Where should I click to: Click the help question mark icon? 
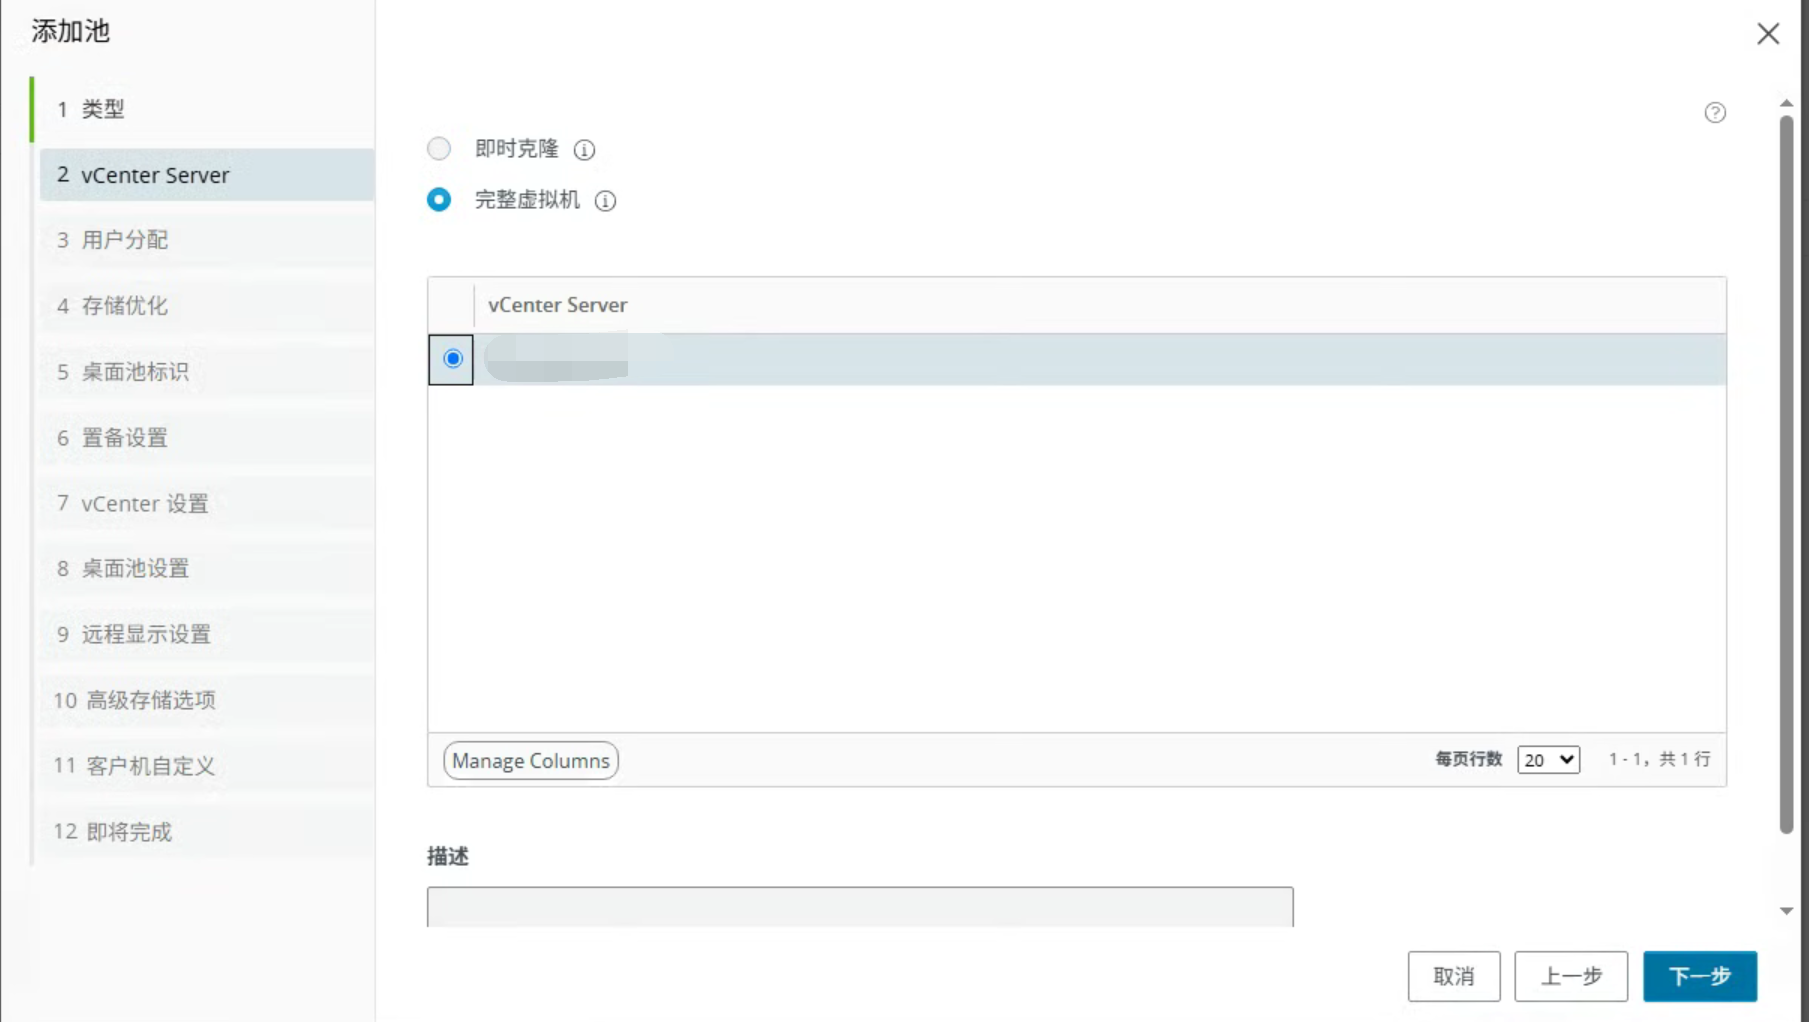point(1715,112)
